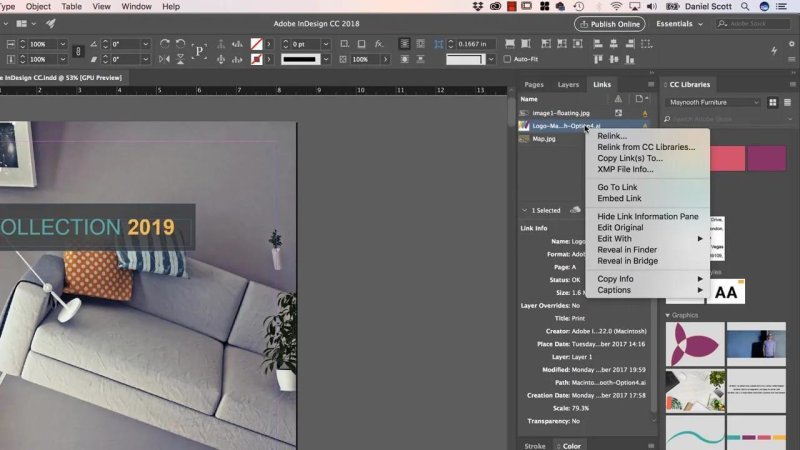Click the stroke color swatch

(256, 59)
